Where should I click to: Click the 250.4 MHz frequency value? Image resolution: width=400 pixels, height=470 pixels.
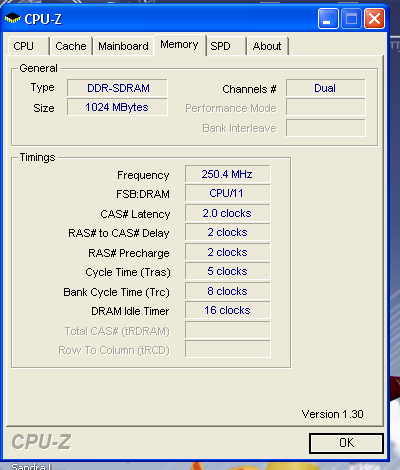click(x=228, y=174)
